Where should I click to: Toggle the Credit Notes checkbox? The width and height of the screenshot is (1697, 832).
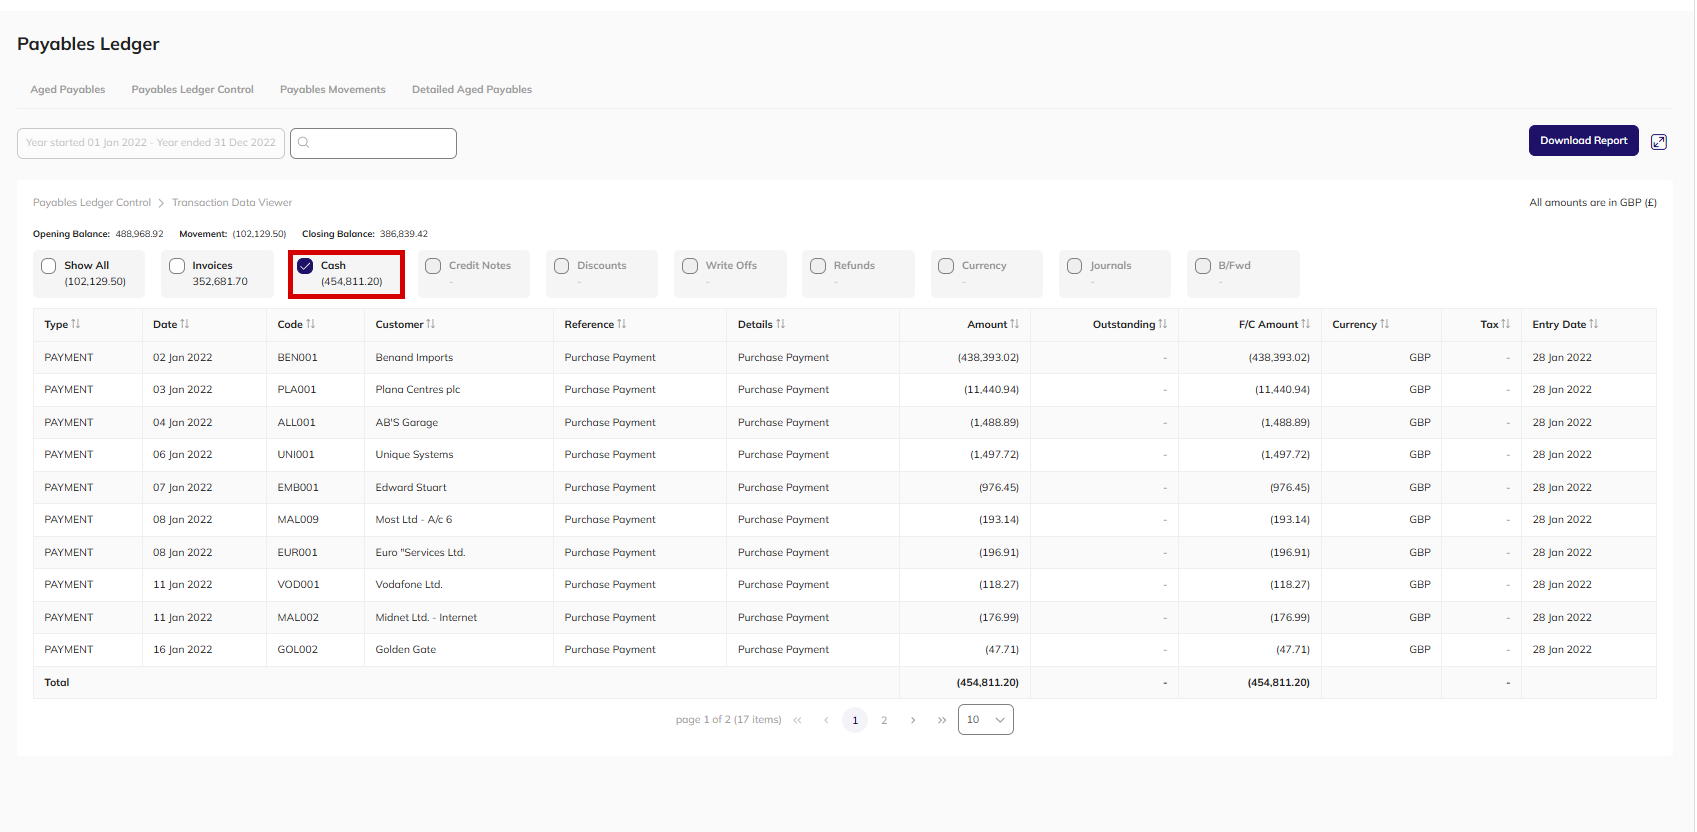click(x=433, y=266)
